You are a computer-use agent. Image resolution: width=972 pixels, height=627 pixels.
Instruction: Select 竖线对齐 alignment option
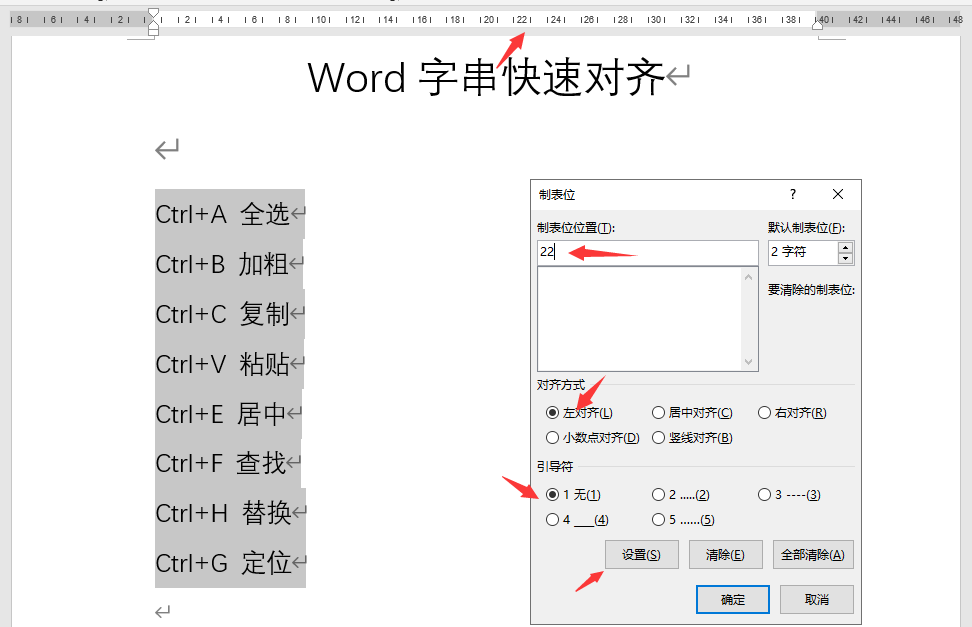pos(692,438)
